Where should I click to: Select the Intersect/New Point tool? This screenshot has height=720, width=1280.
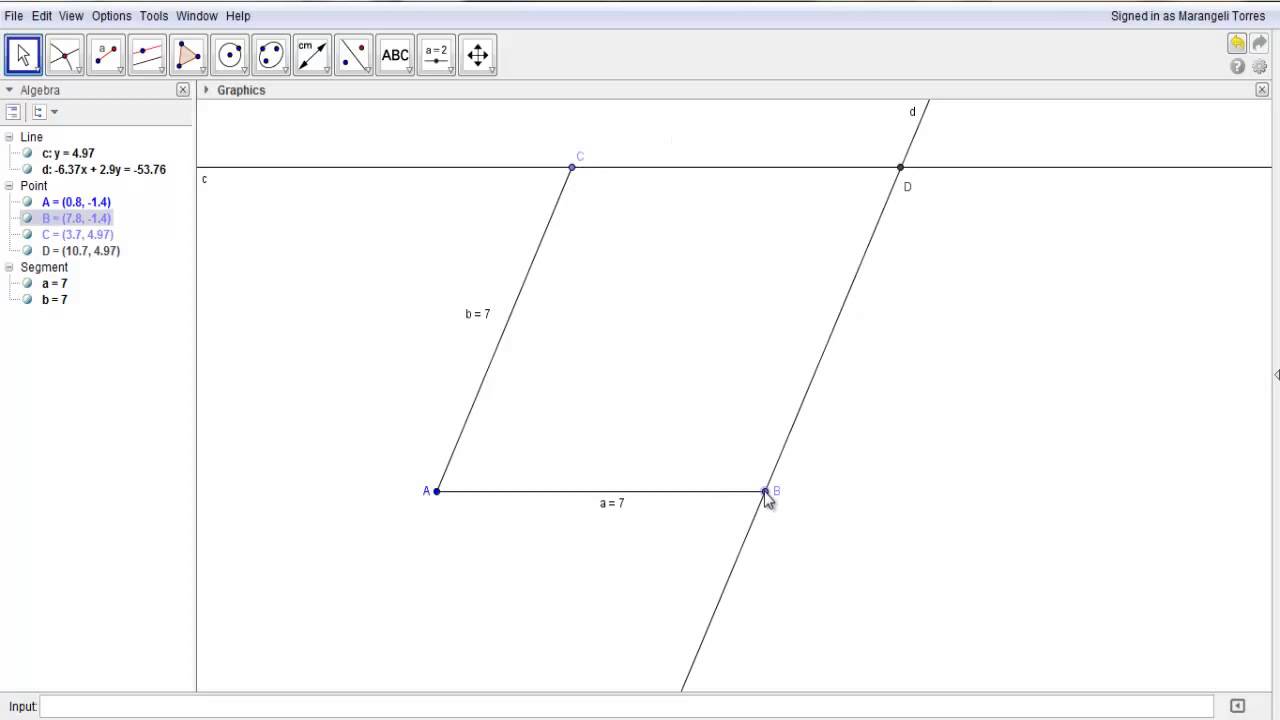[x=64, y=55]
